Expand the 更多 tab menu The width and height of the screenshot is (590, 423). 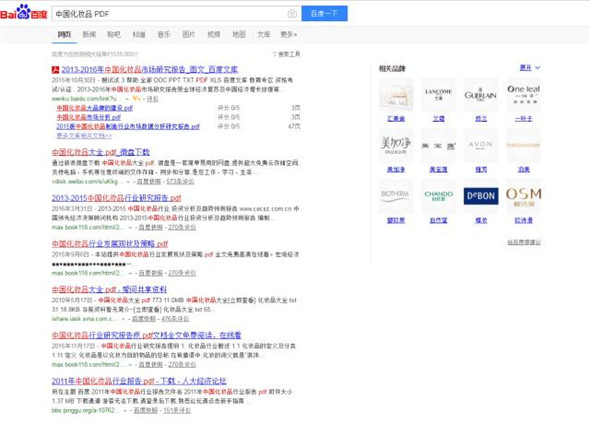tap(289, 34)
